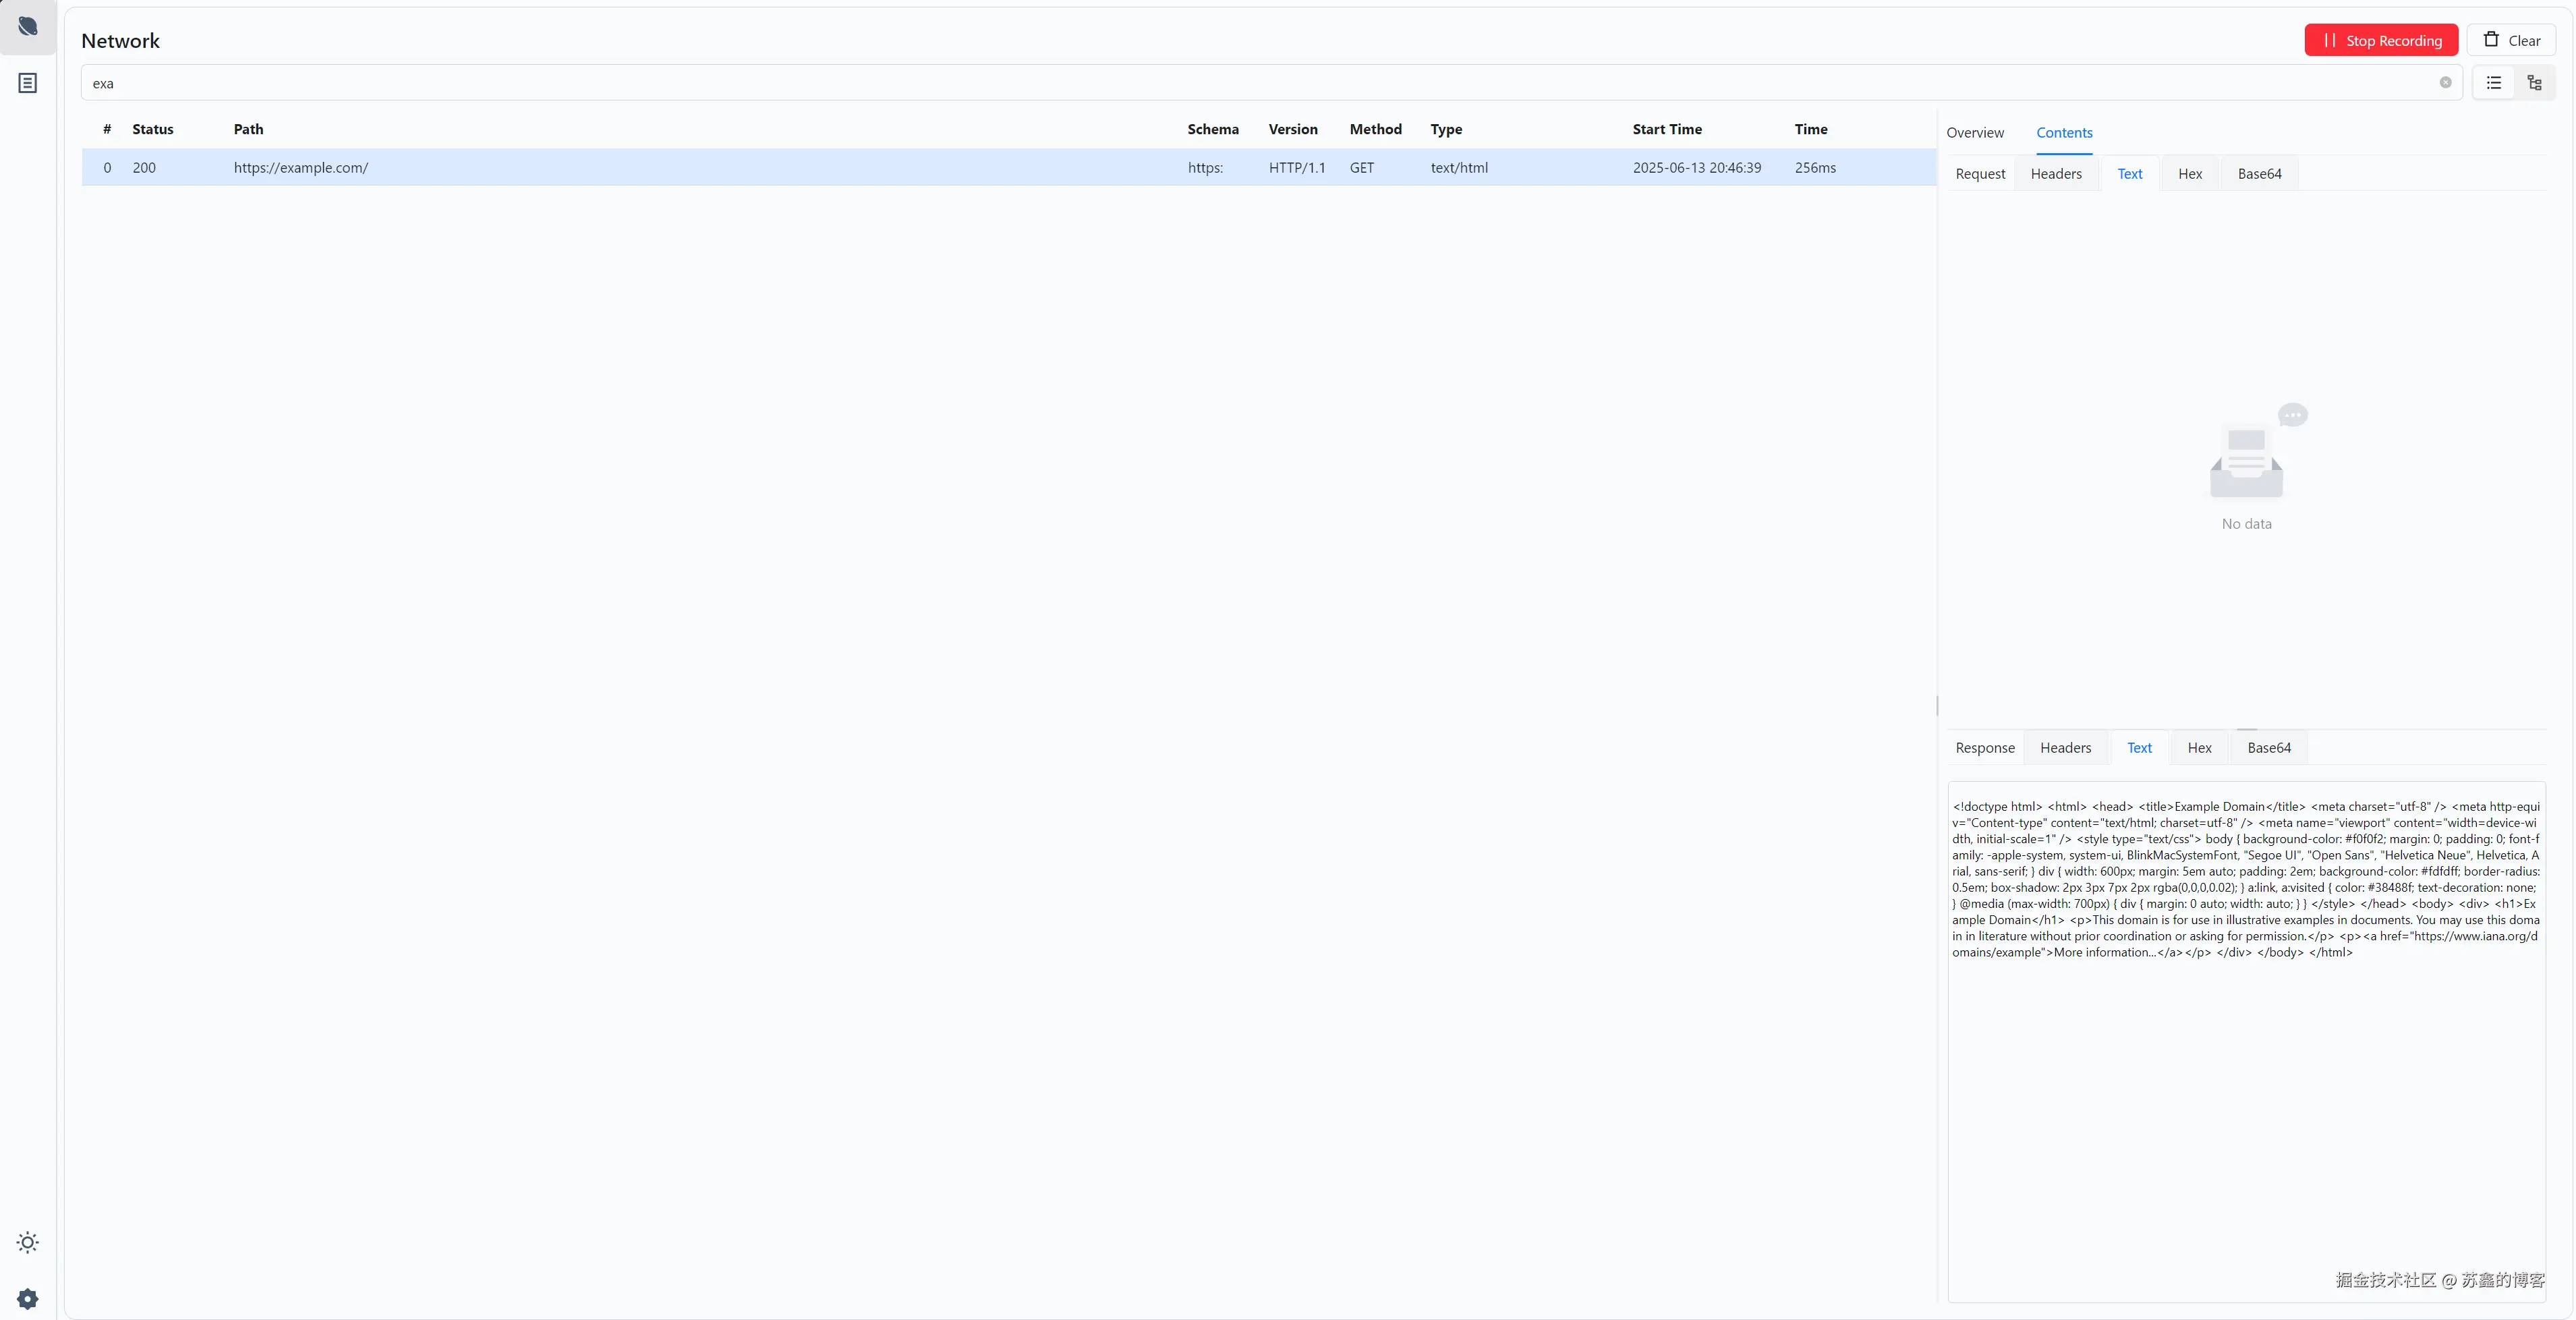The width and height of the screenshot is (2576, 1320).
Task: Click the Stop Recording button
Action: coord(2381,41)
